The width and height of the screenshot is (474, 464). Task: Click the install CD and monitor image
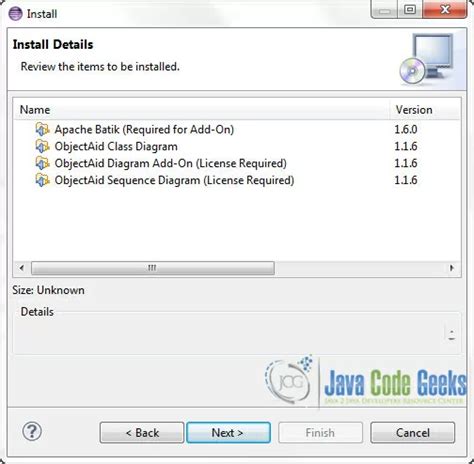[x=427, y=59]
